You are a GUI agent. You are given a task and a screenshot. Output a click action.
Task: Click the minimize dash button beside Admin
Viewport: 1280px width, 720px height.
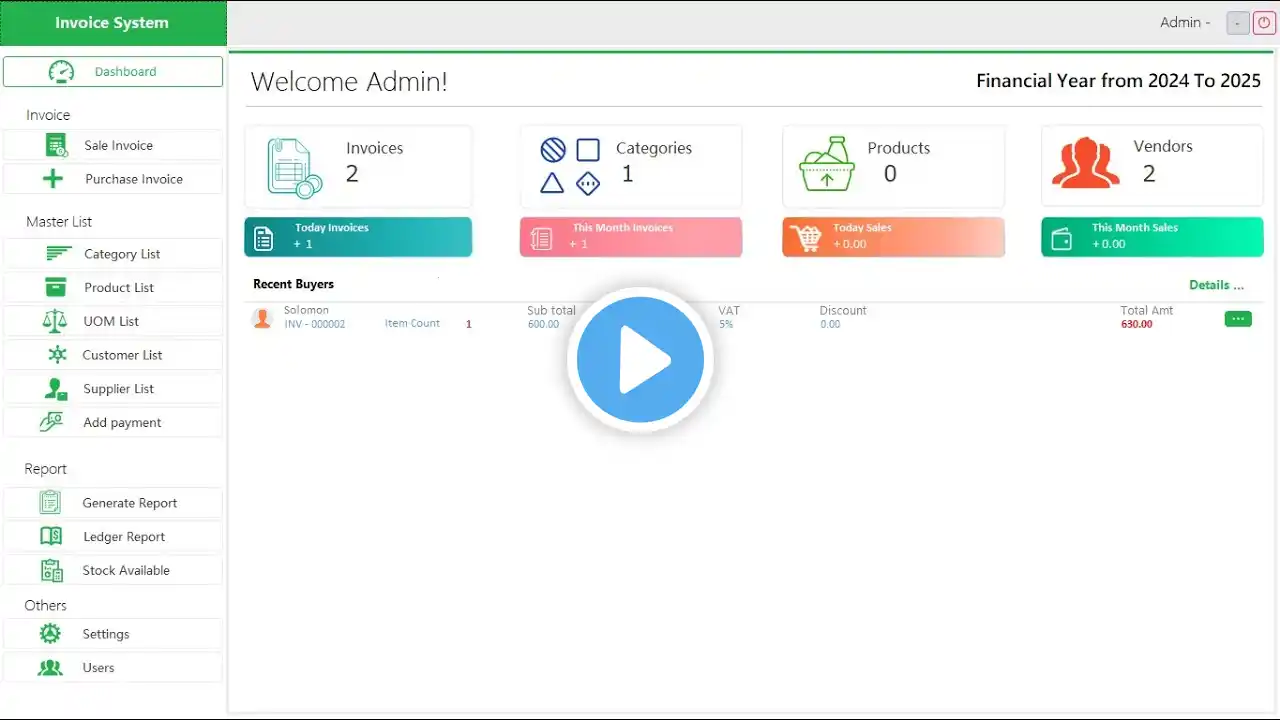tap(1238, 23)
